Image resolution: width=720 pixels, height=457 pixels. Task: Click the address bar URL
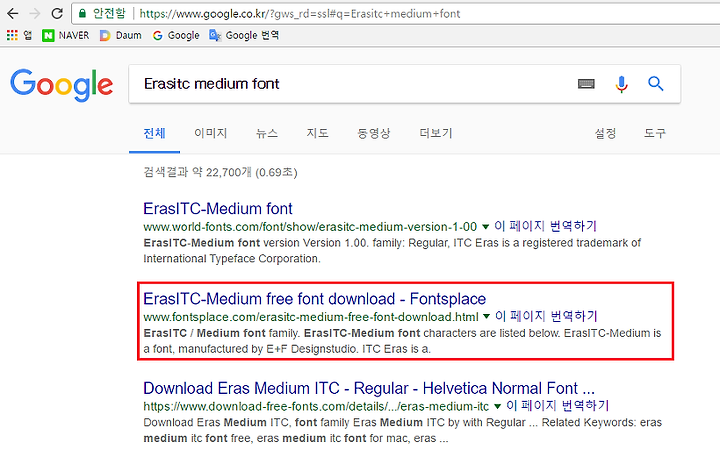(x=299, y=14)
